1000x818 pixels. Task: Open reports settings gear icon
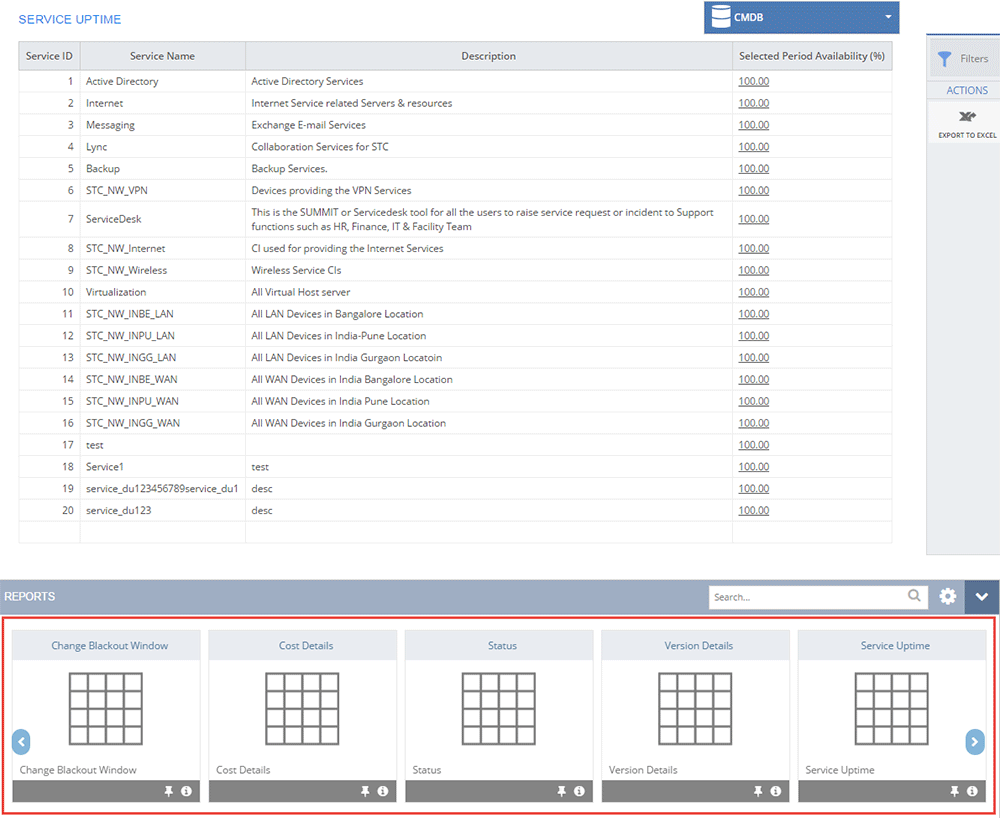click(x=948, y=597)
